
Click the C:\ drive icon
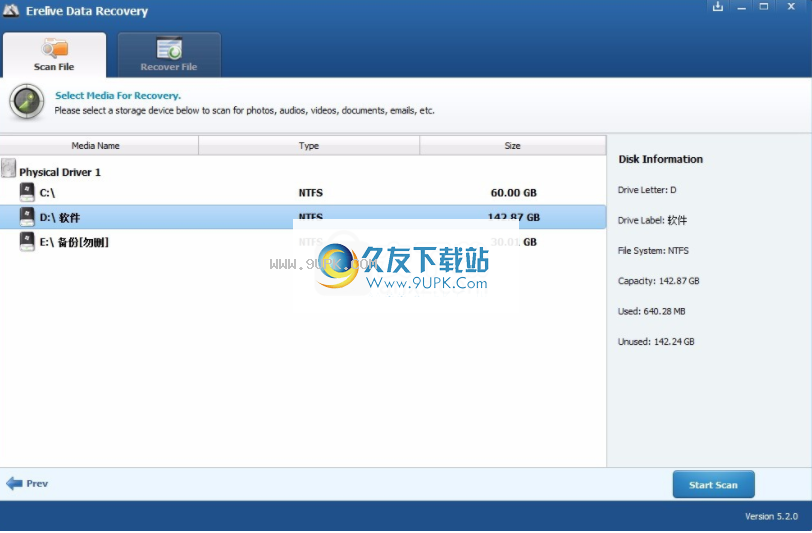tap(27, 192)
